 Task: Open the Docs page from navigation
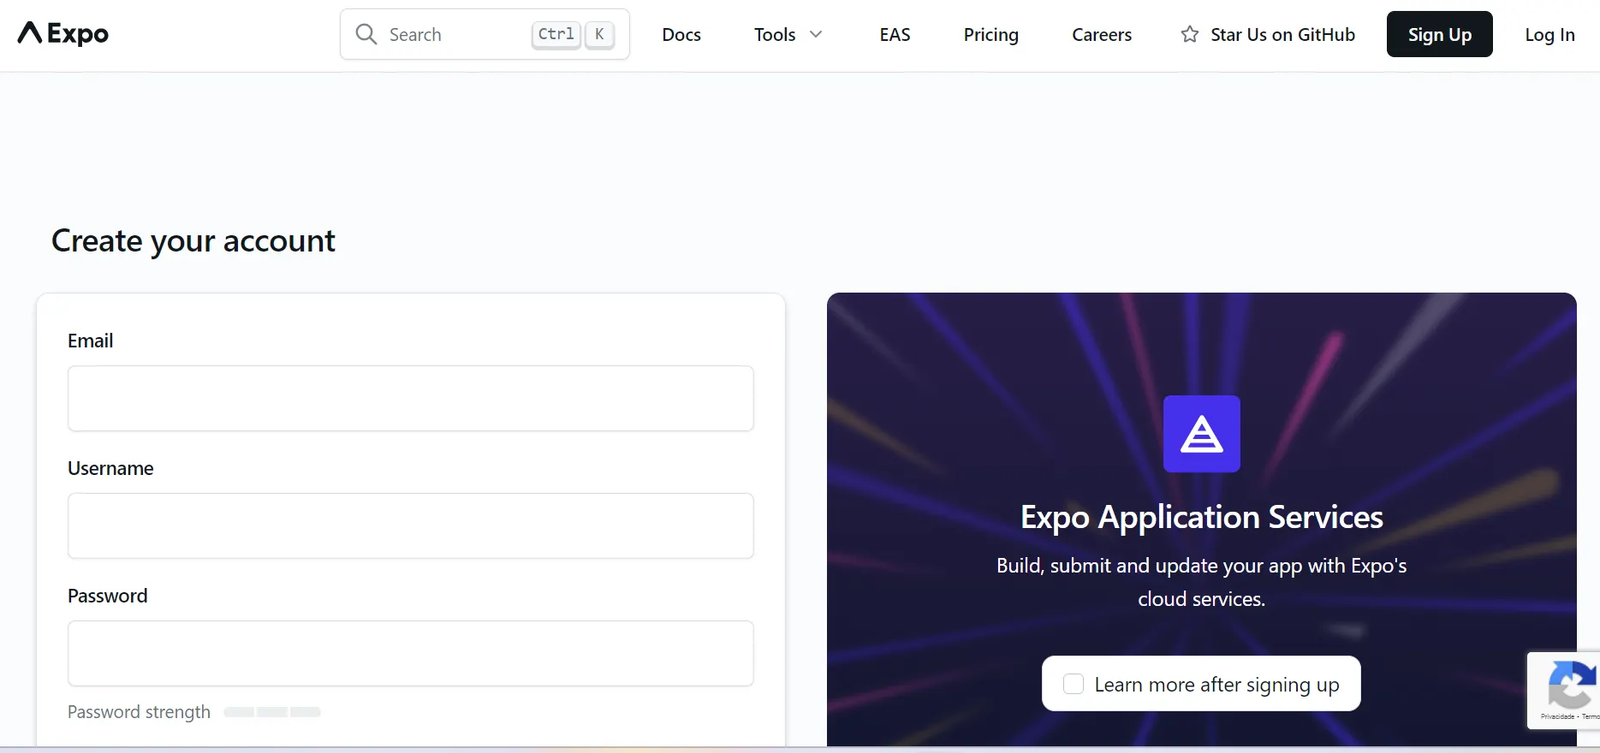click(681, 35)
